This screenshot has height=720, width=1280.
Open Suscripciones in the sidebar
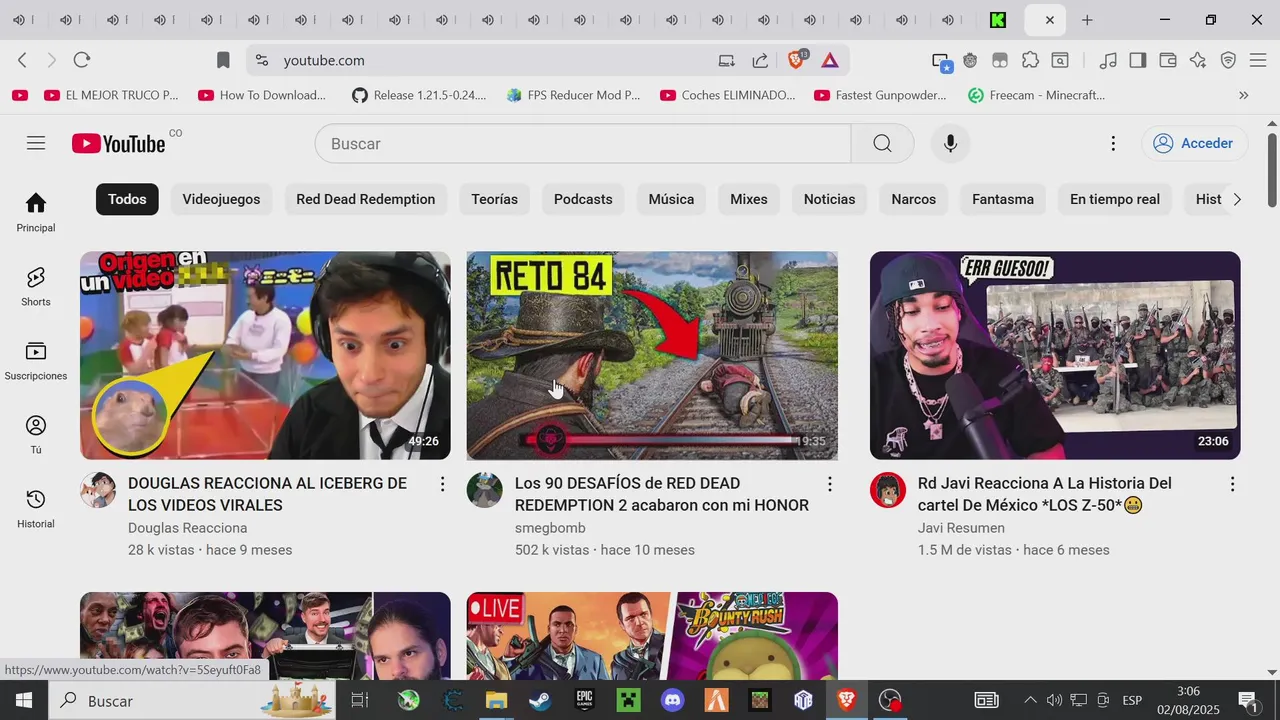[x=36, y=360]
